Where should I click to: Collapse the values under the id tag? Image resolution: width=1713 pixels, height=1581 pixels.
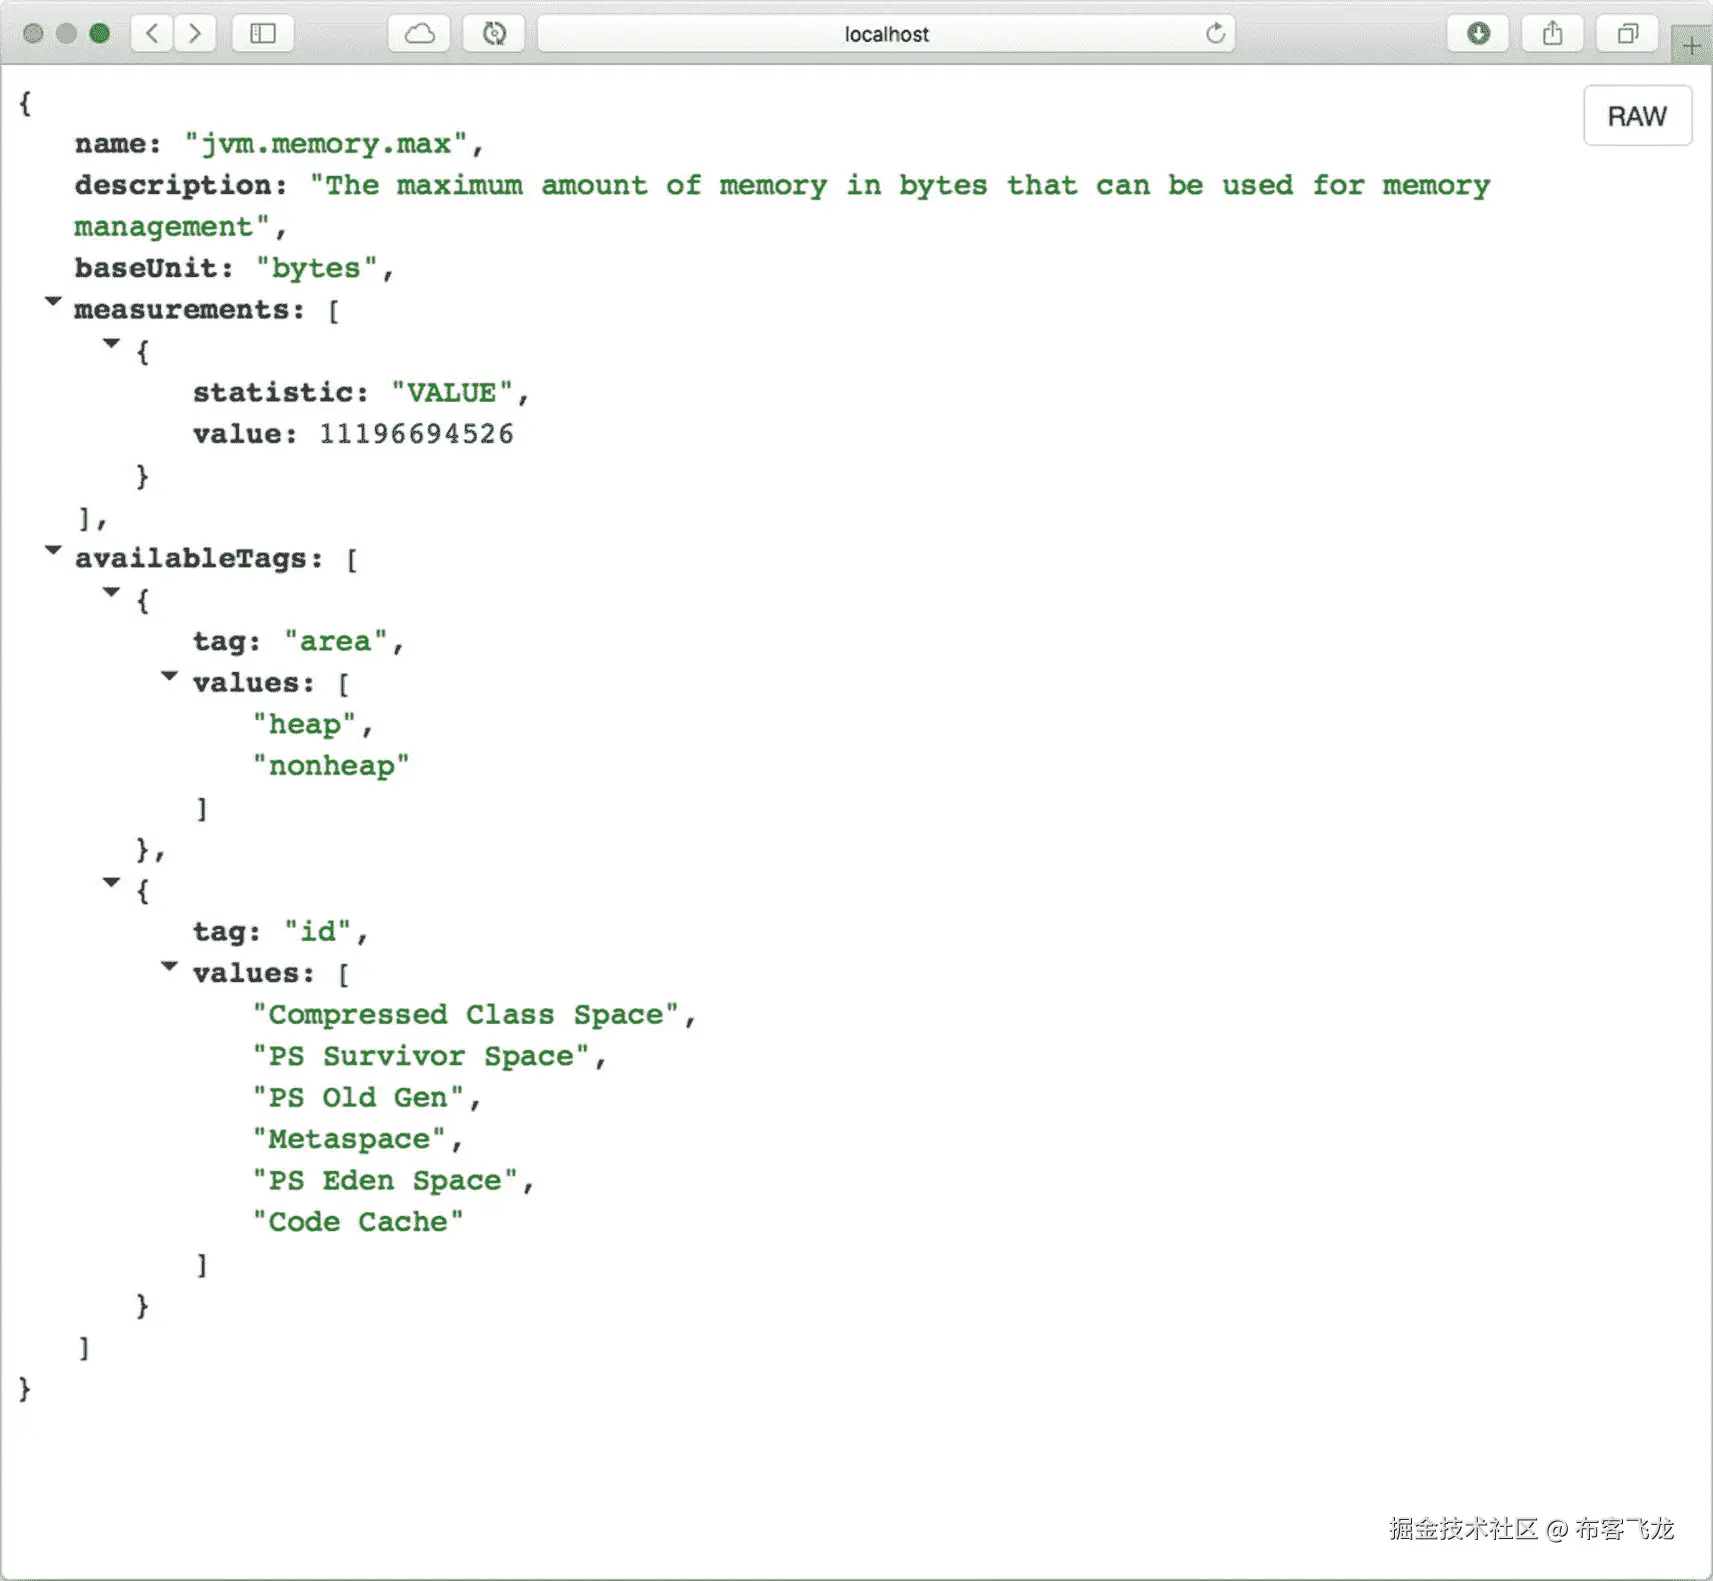pyautogui.click(x=168, y=966)
